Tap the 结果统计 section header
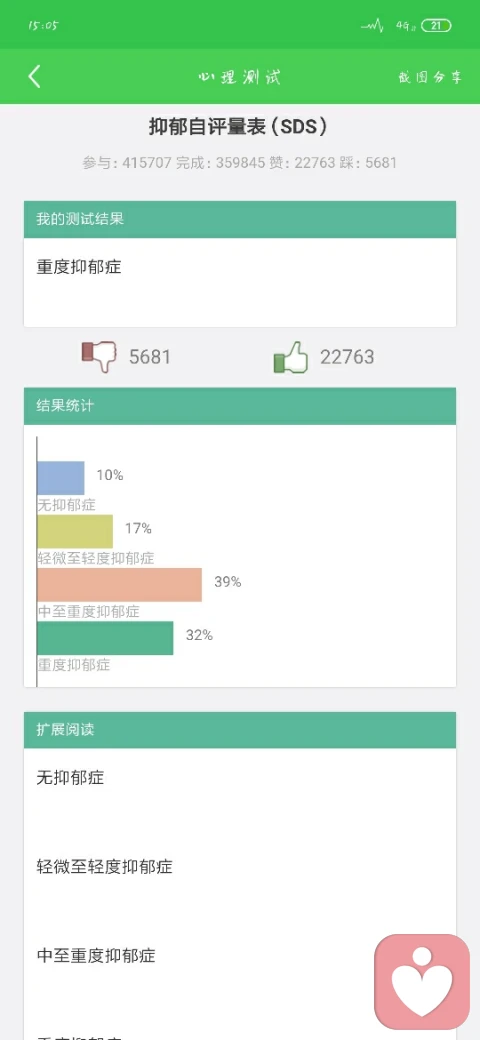Viewport: 480px width, 1040px height. [240, 406]
